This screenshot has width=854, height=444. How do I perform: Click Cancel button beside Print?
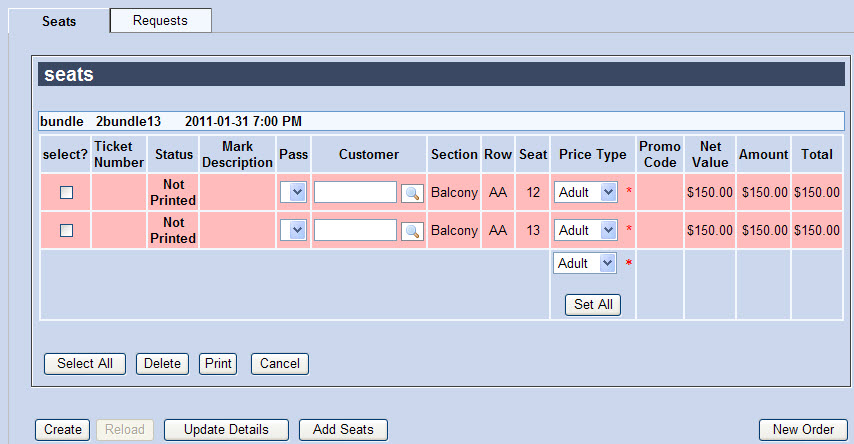[x=280, y=364]
